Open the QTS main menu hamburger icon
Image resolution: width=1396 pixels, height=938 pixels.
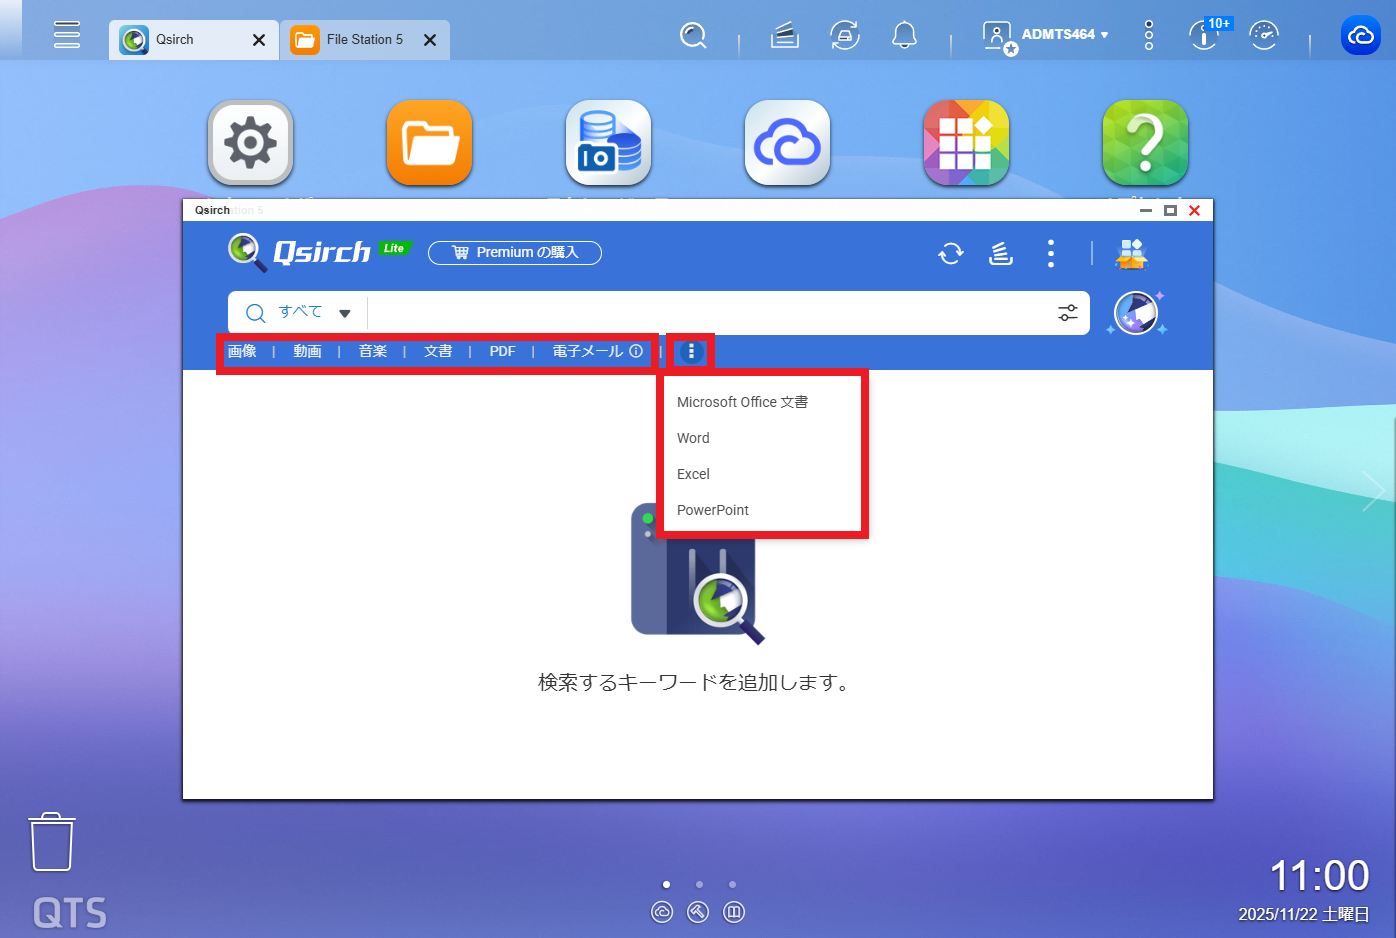tap(67, 35)
